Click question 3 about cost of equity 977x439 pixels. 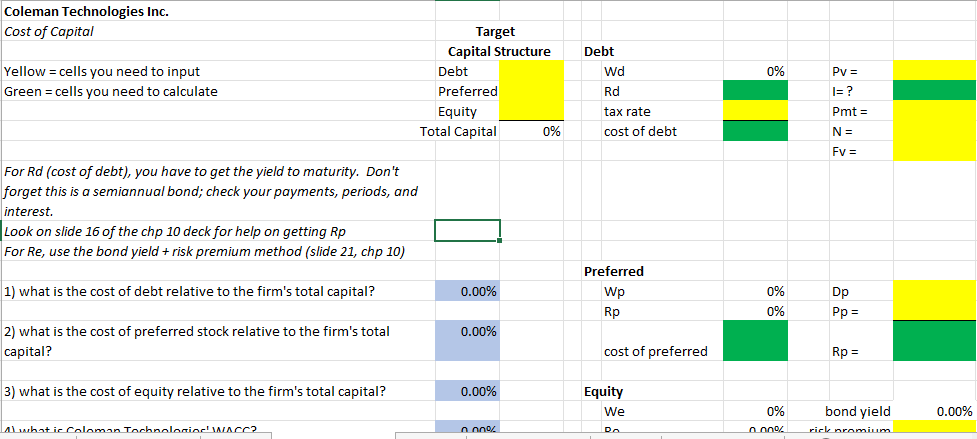(194, 392)
